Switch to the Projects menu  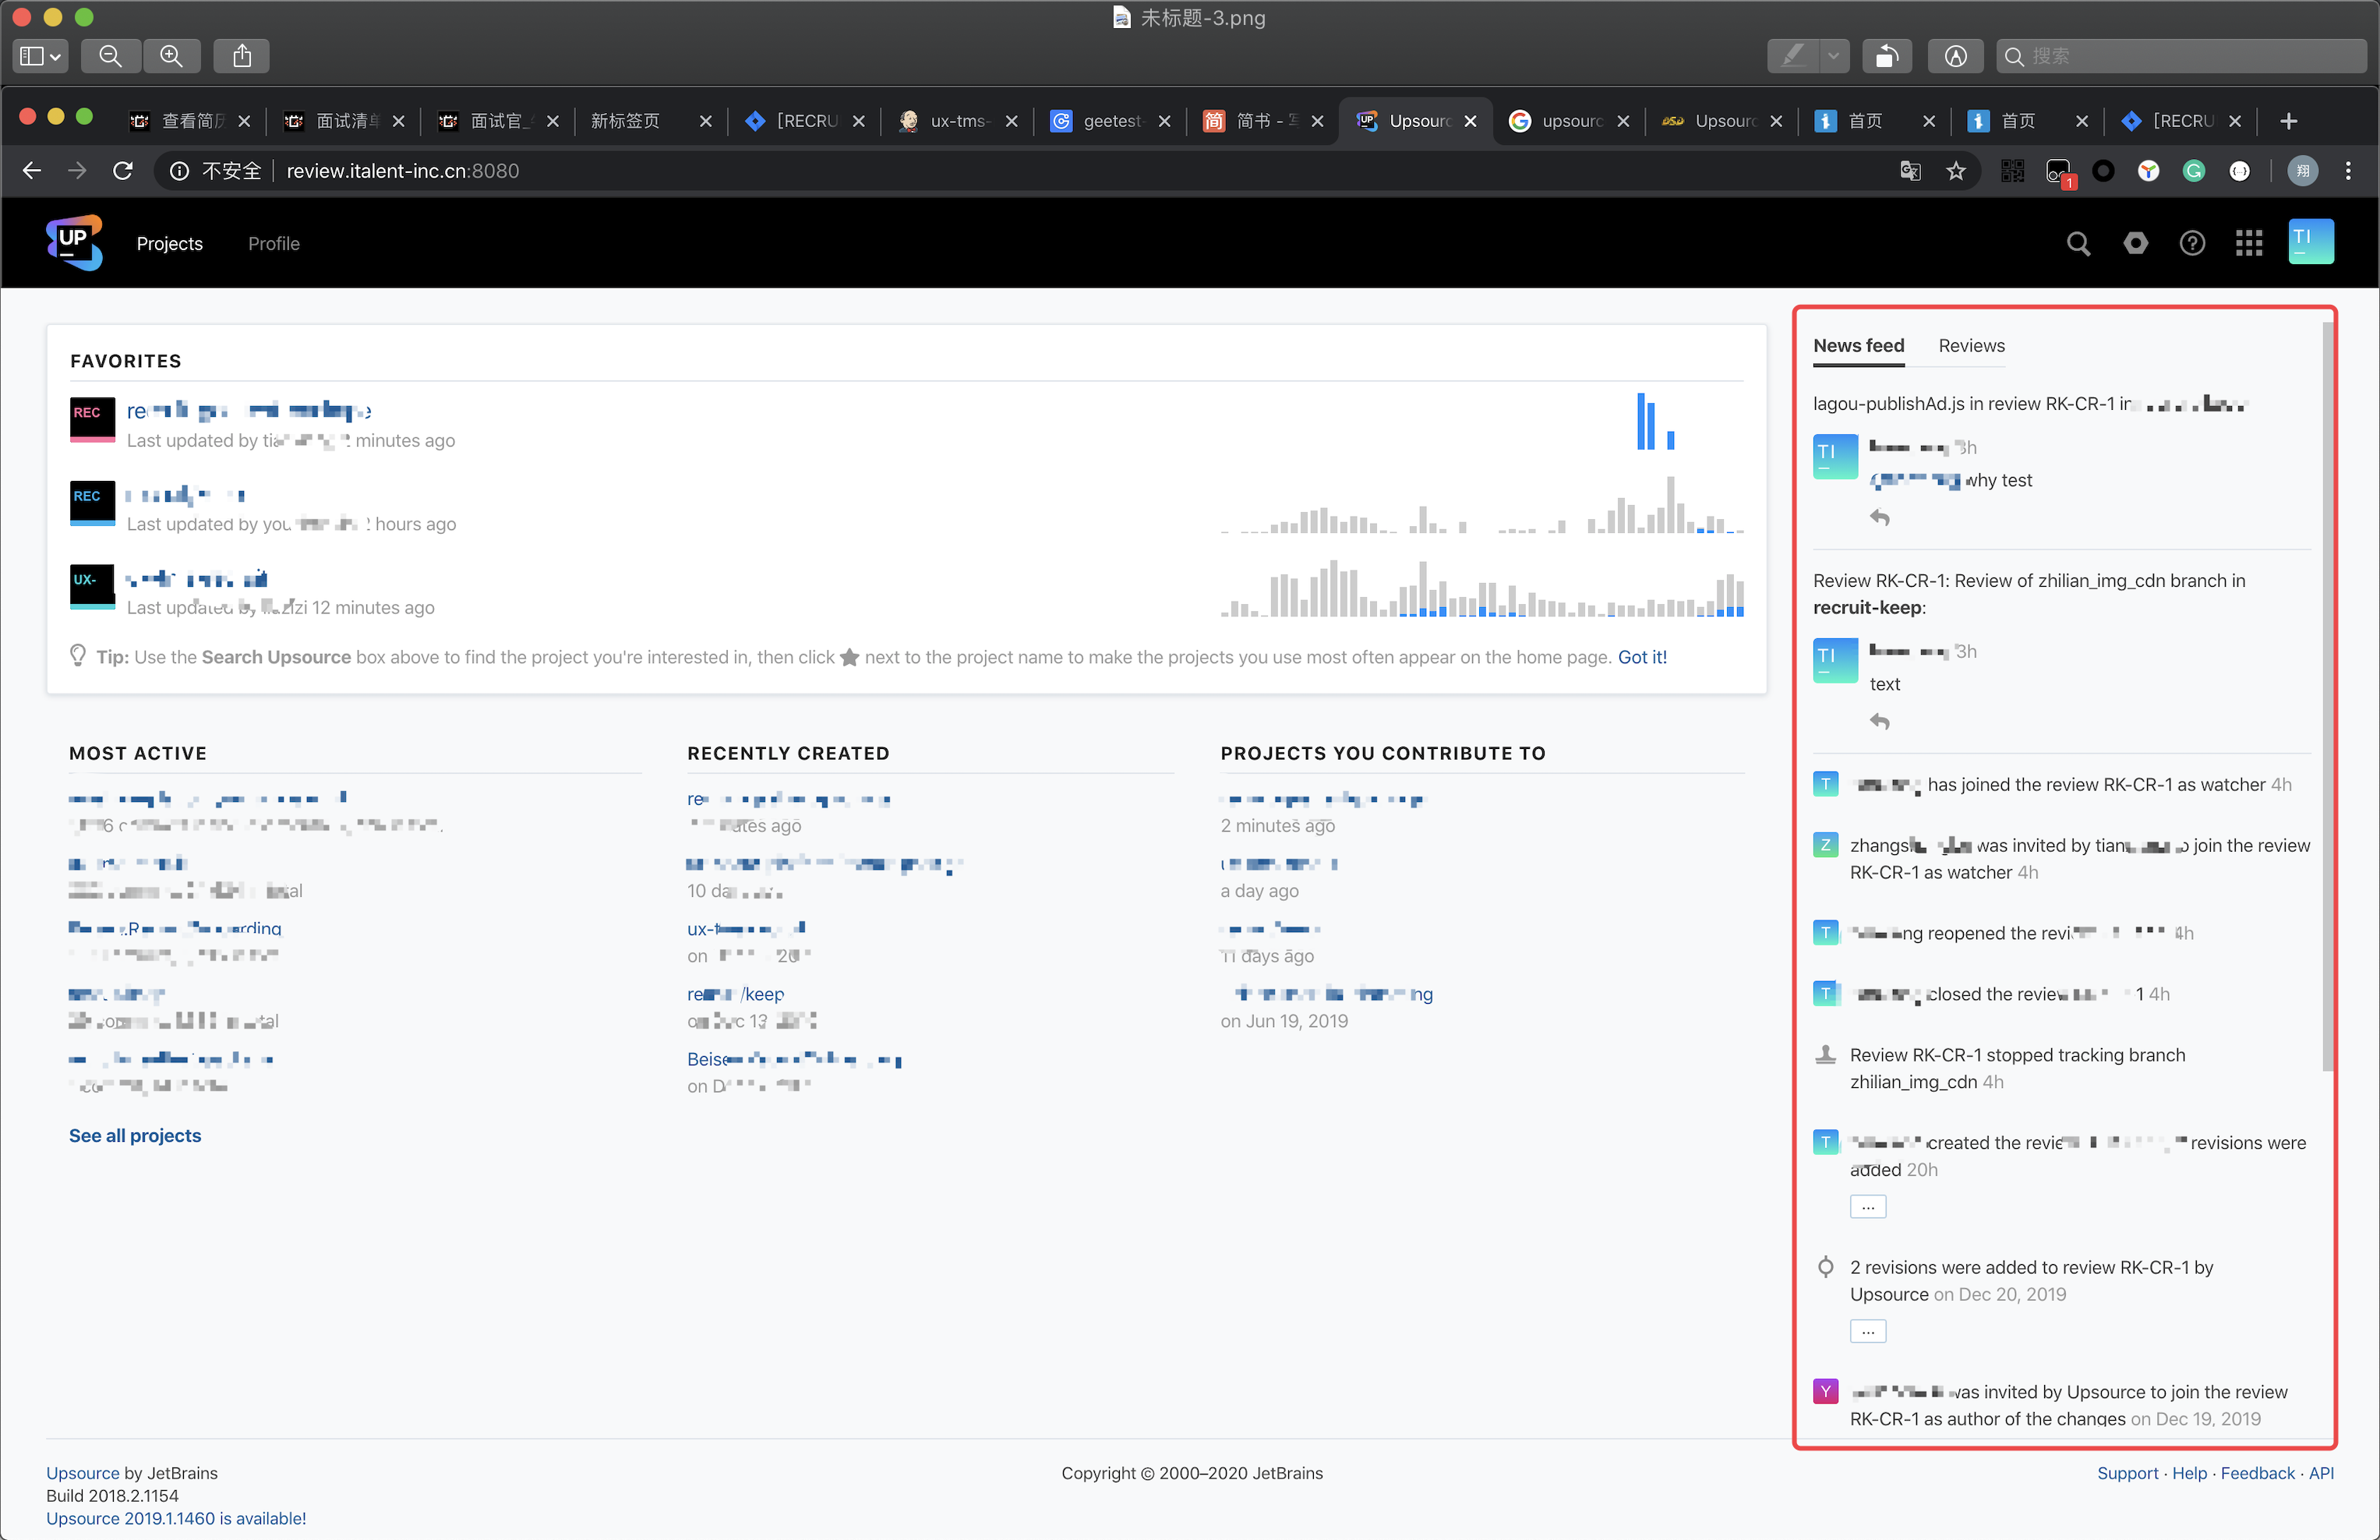[169, 243]
